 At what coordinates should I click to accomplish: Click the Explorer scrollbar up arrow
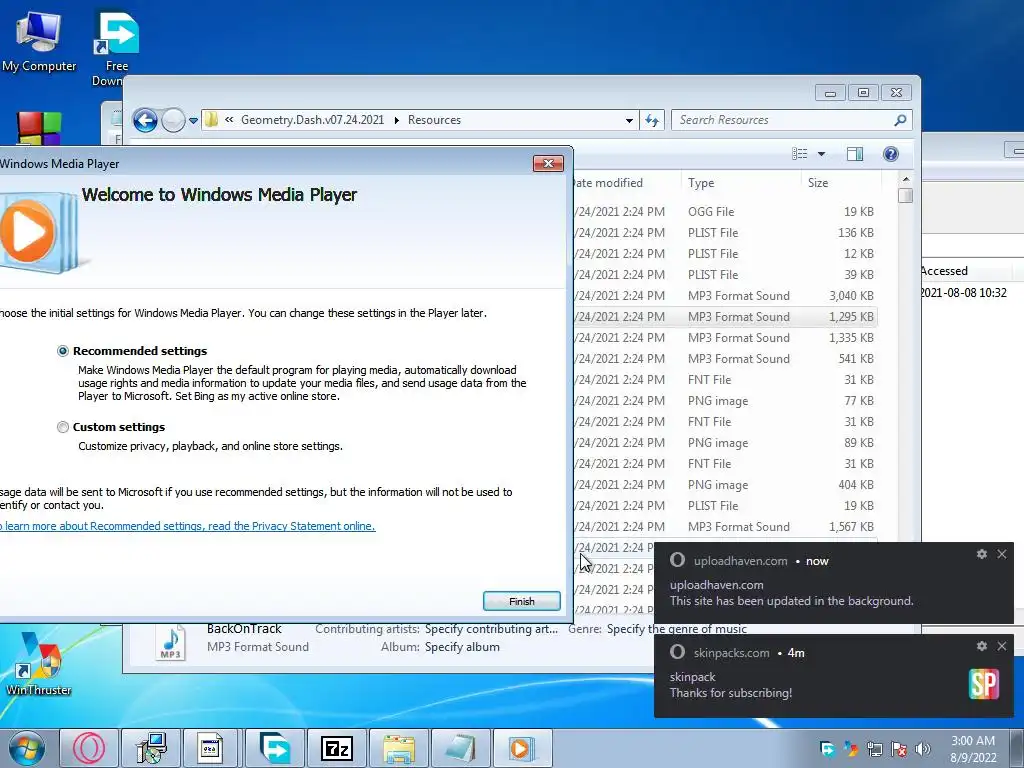905,179
